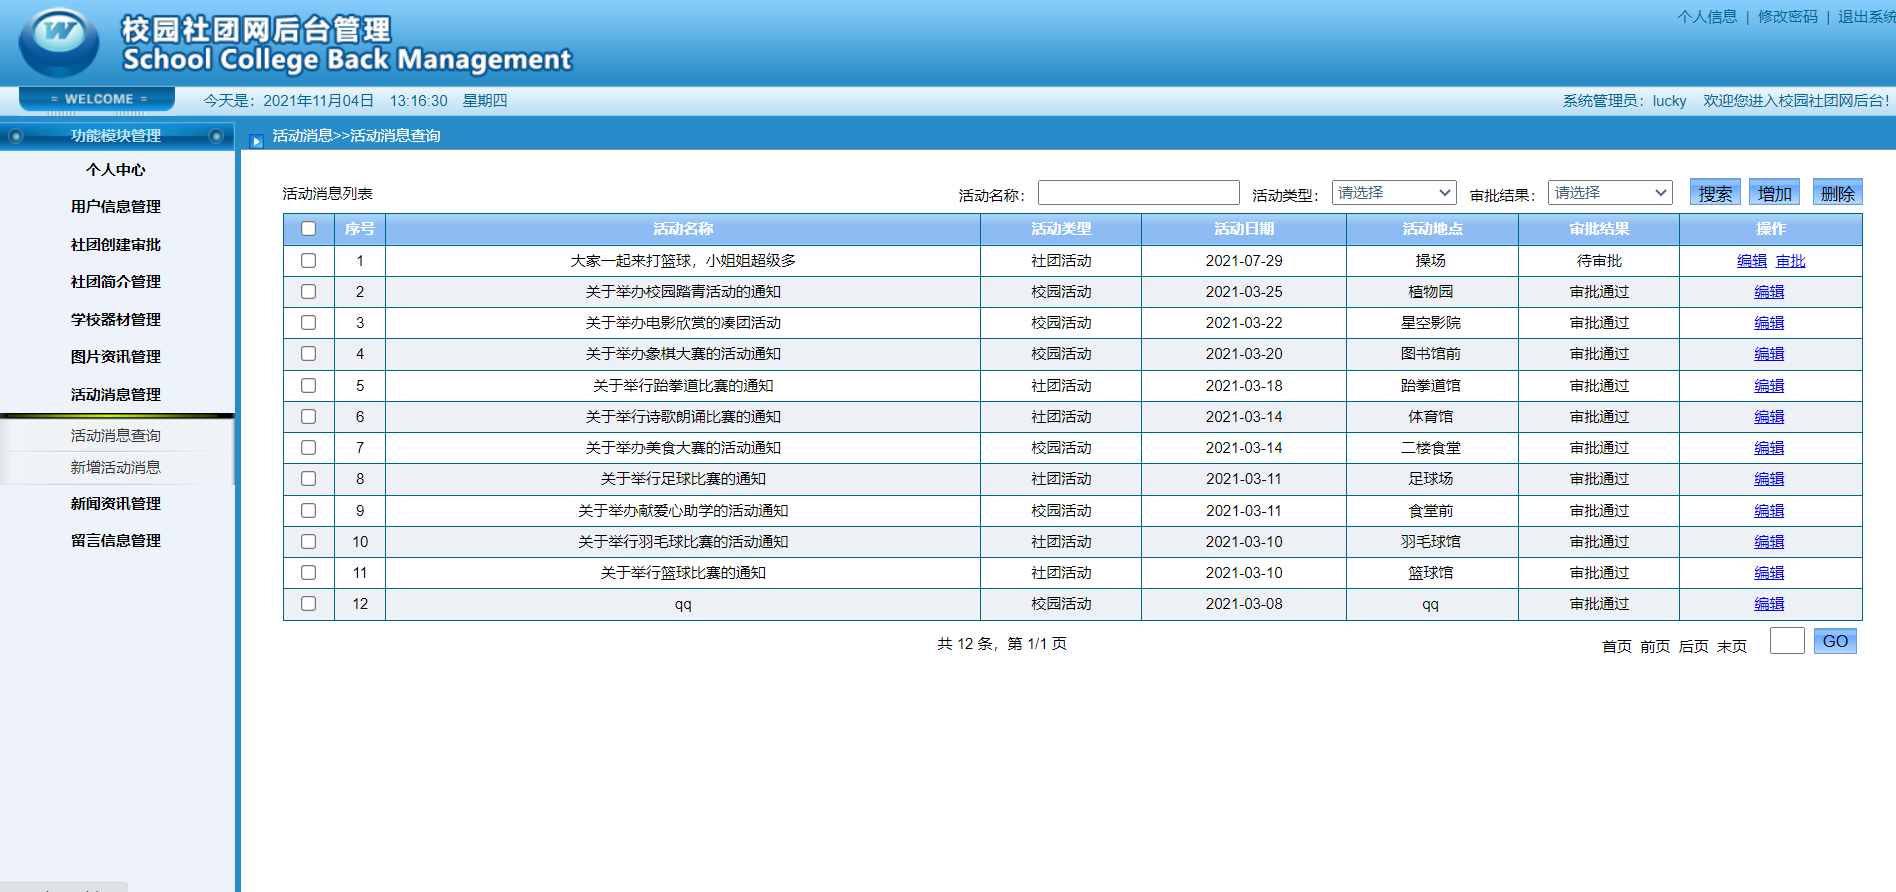Open the 活动类型 dropdown
The width and height of the screenshot is (1896, 892).
pyautogui.click(x=1393, y=193)
